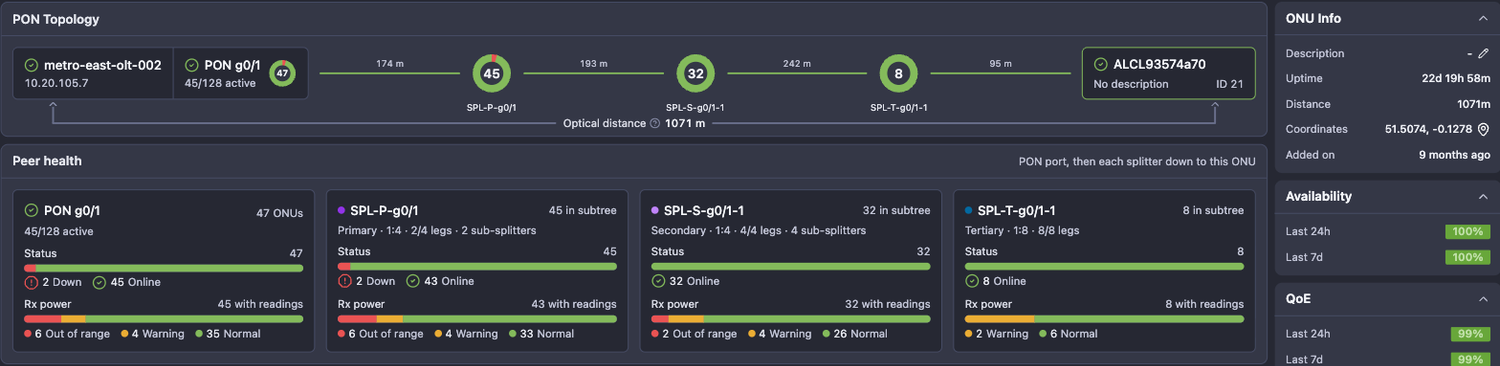
Task: Click "6 Out of range" in the PON g0/1 card
Action: coord(60,334)
